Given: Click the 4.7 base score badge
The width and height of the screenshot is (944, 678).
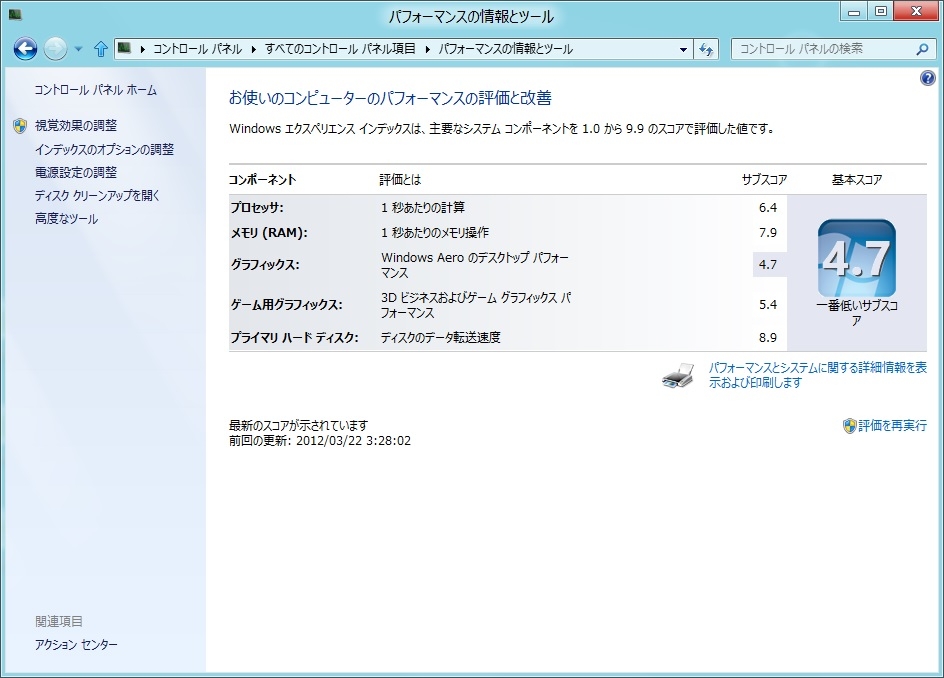Looking at the screenshot, I should coord(857,258).
